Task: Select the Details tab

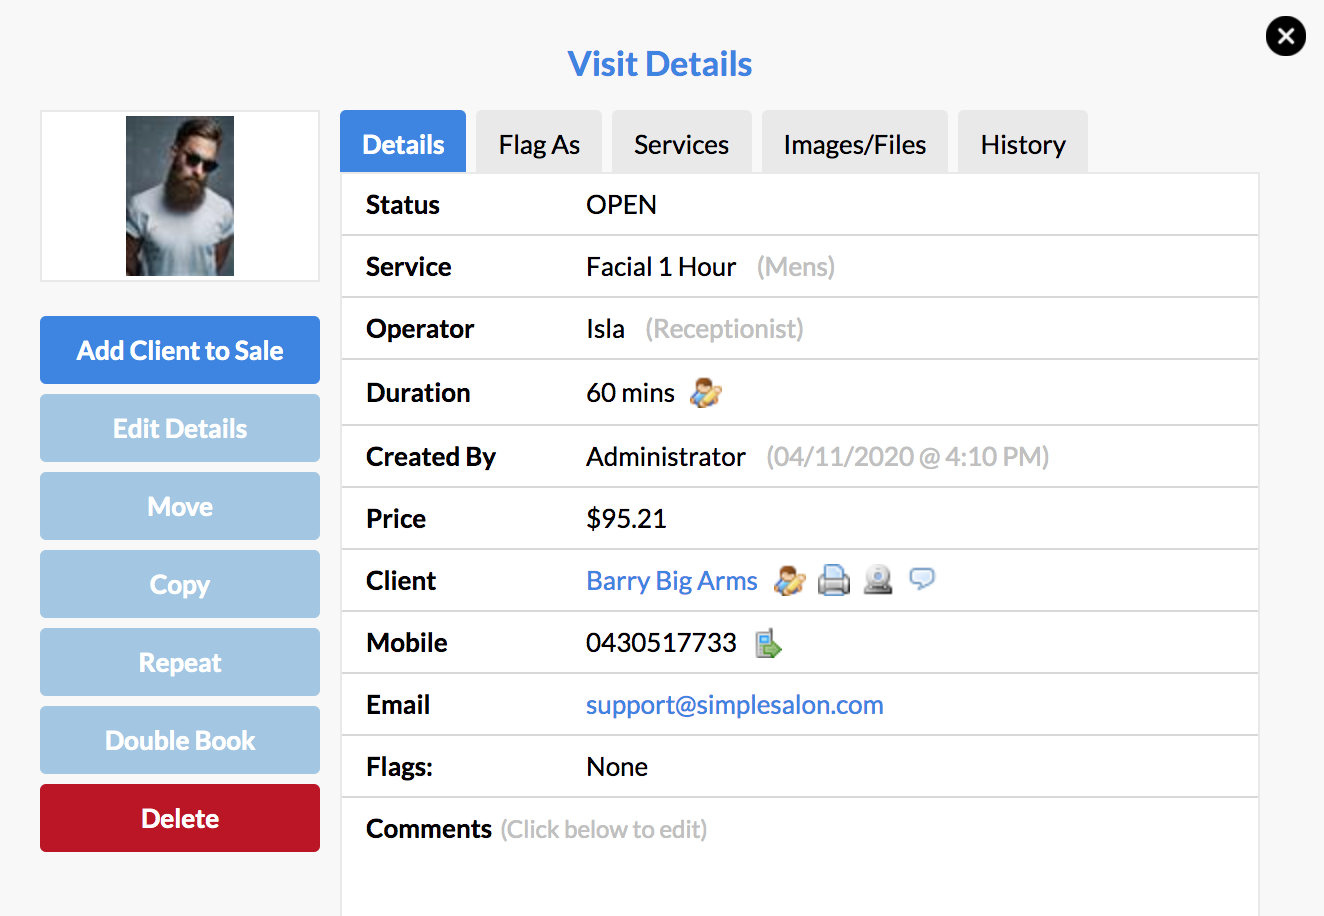Action: [403, 145]
